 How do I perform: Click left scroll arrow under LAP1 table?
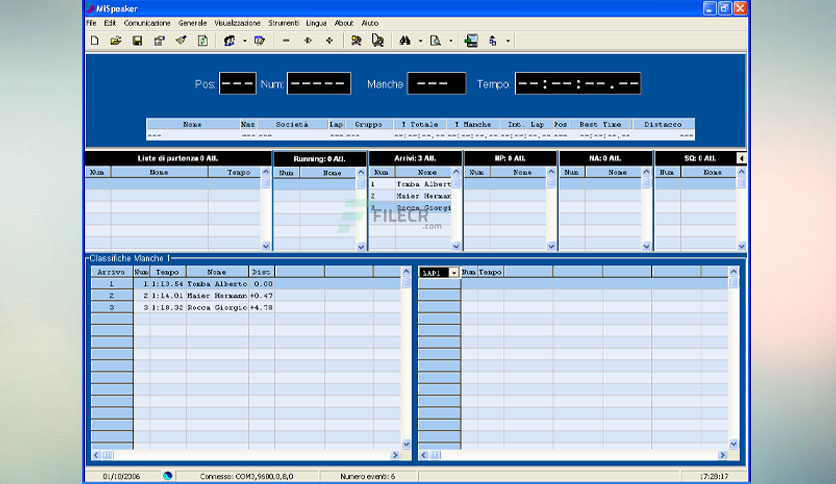coord(424,455)
